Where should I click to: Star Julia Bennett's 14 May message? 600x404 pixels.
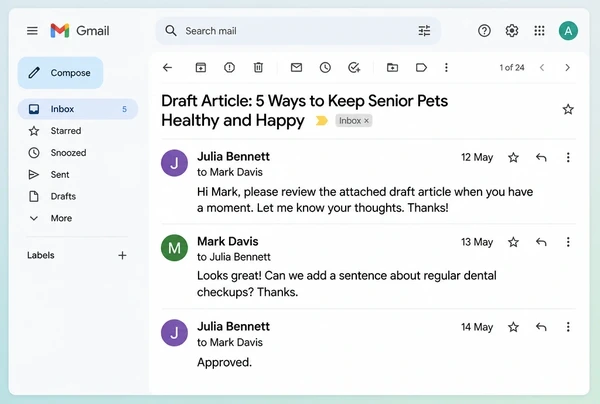tap(513, 327)
